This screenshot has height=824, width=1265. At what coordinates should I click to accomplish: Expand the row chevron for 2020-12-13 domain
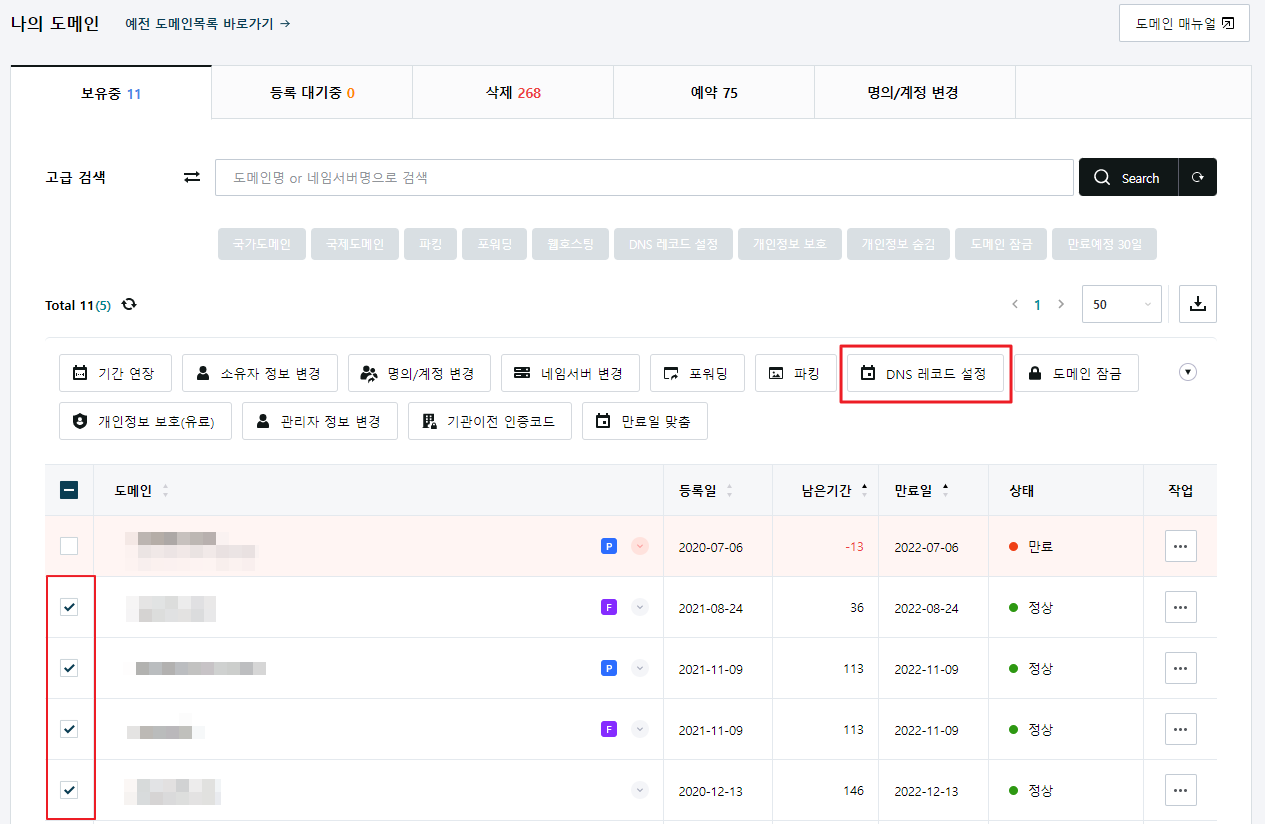(x=640, y=790)
